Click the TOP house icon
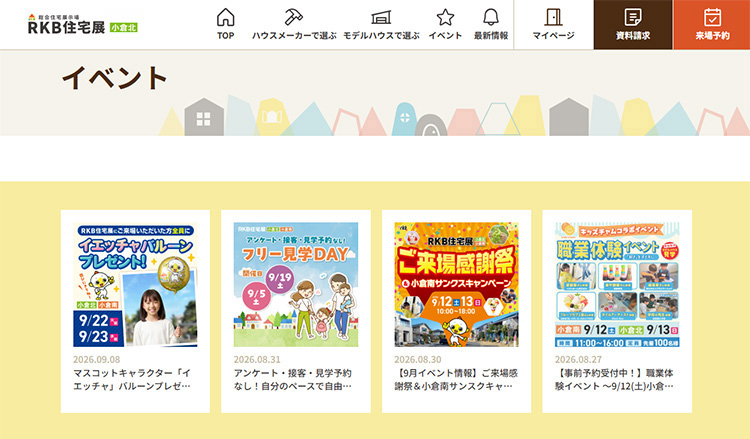Screen dimensions: 750x439 point(225,17)
